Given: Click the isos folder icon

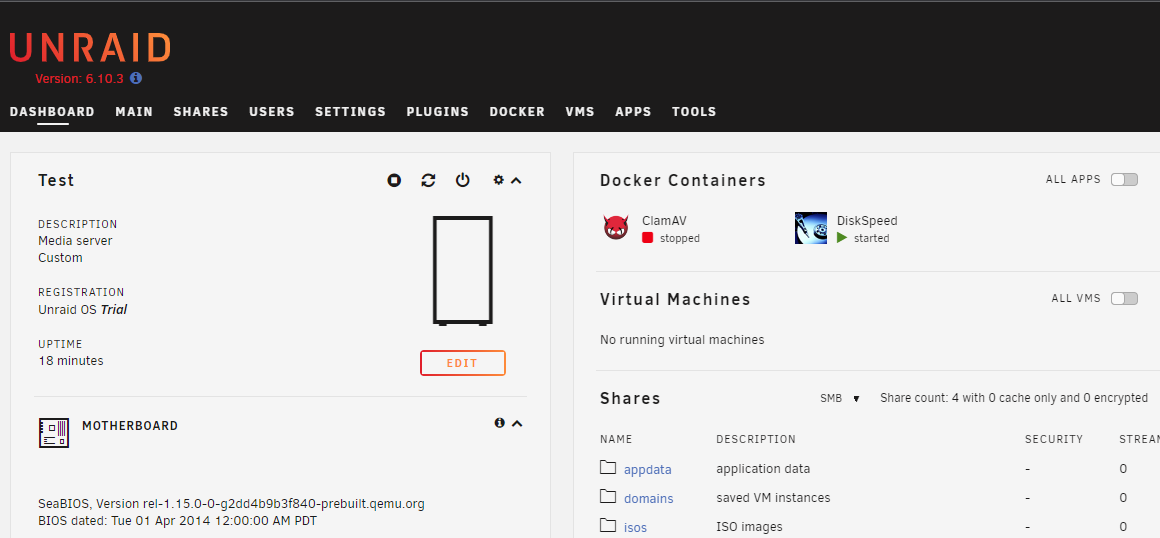Looking at the screenshot, I should [x=608, y=525].
